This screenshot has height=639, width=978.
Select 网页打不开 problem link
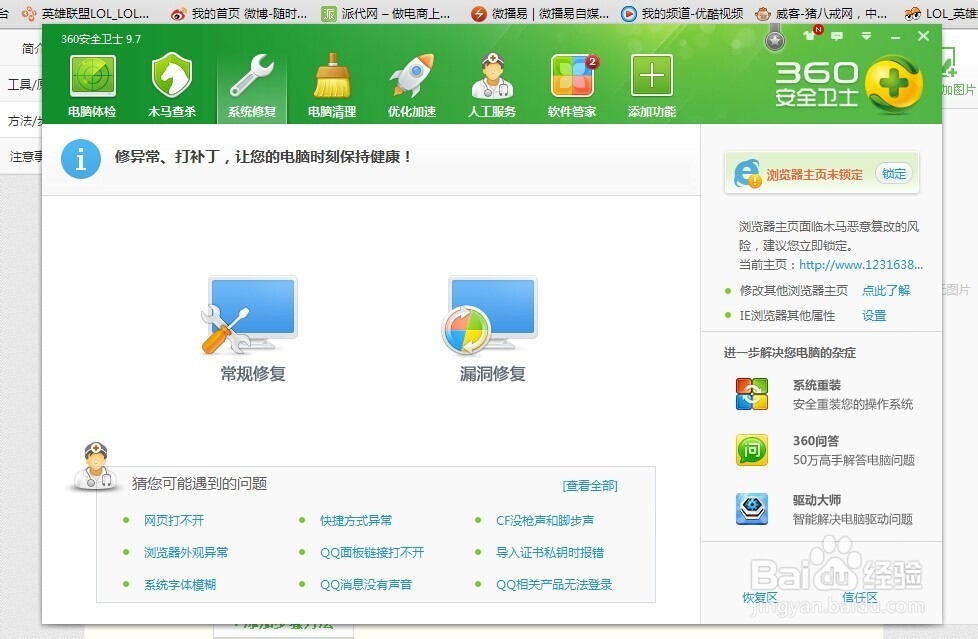coord(174,520)
